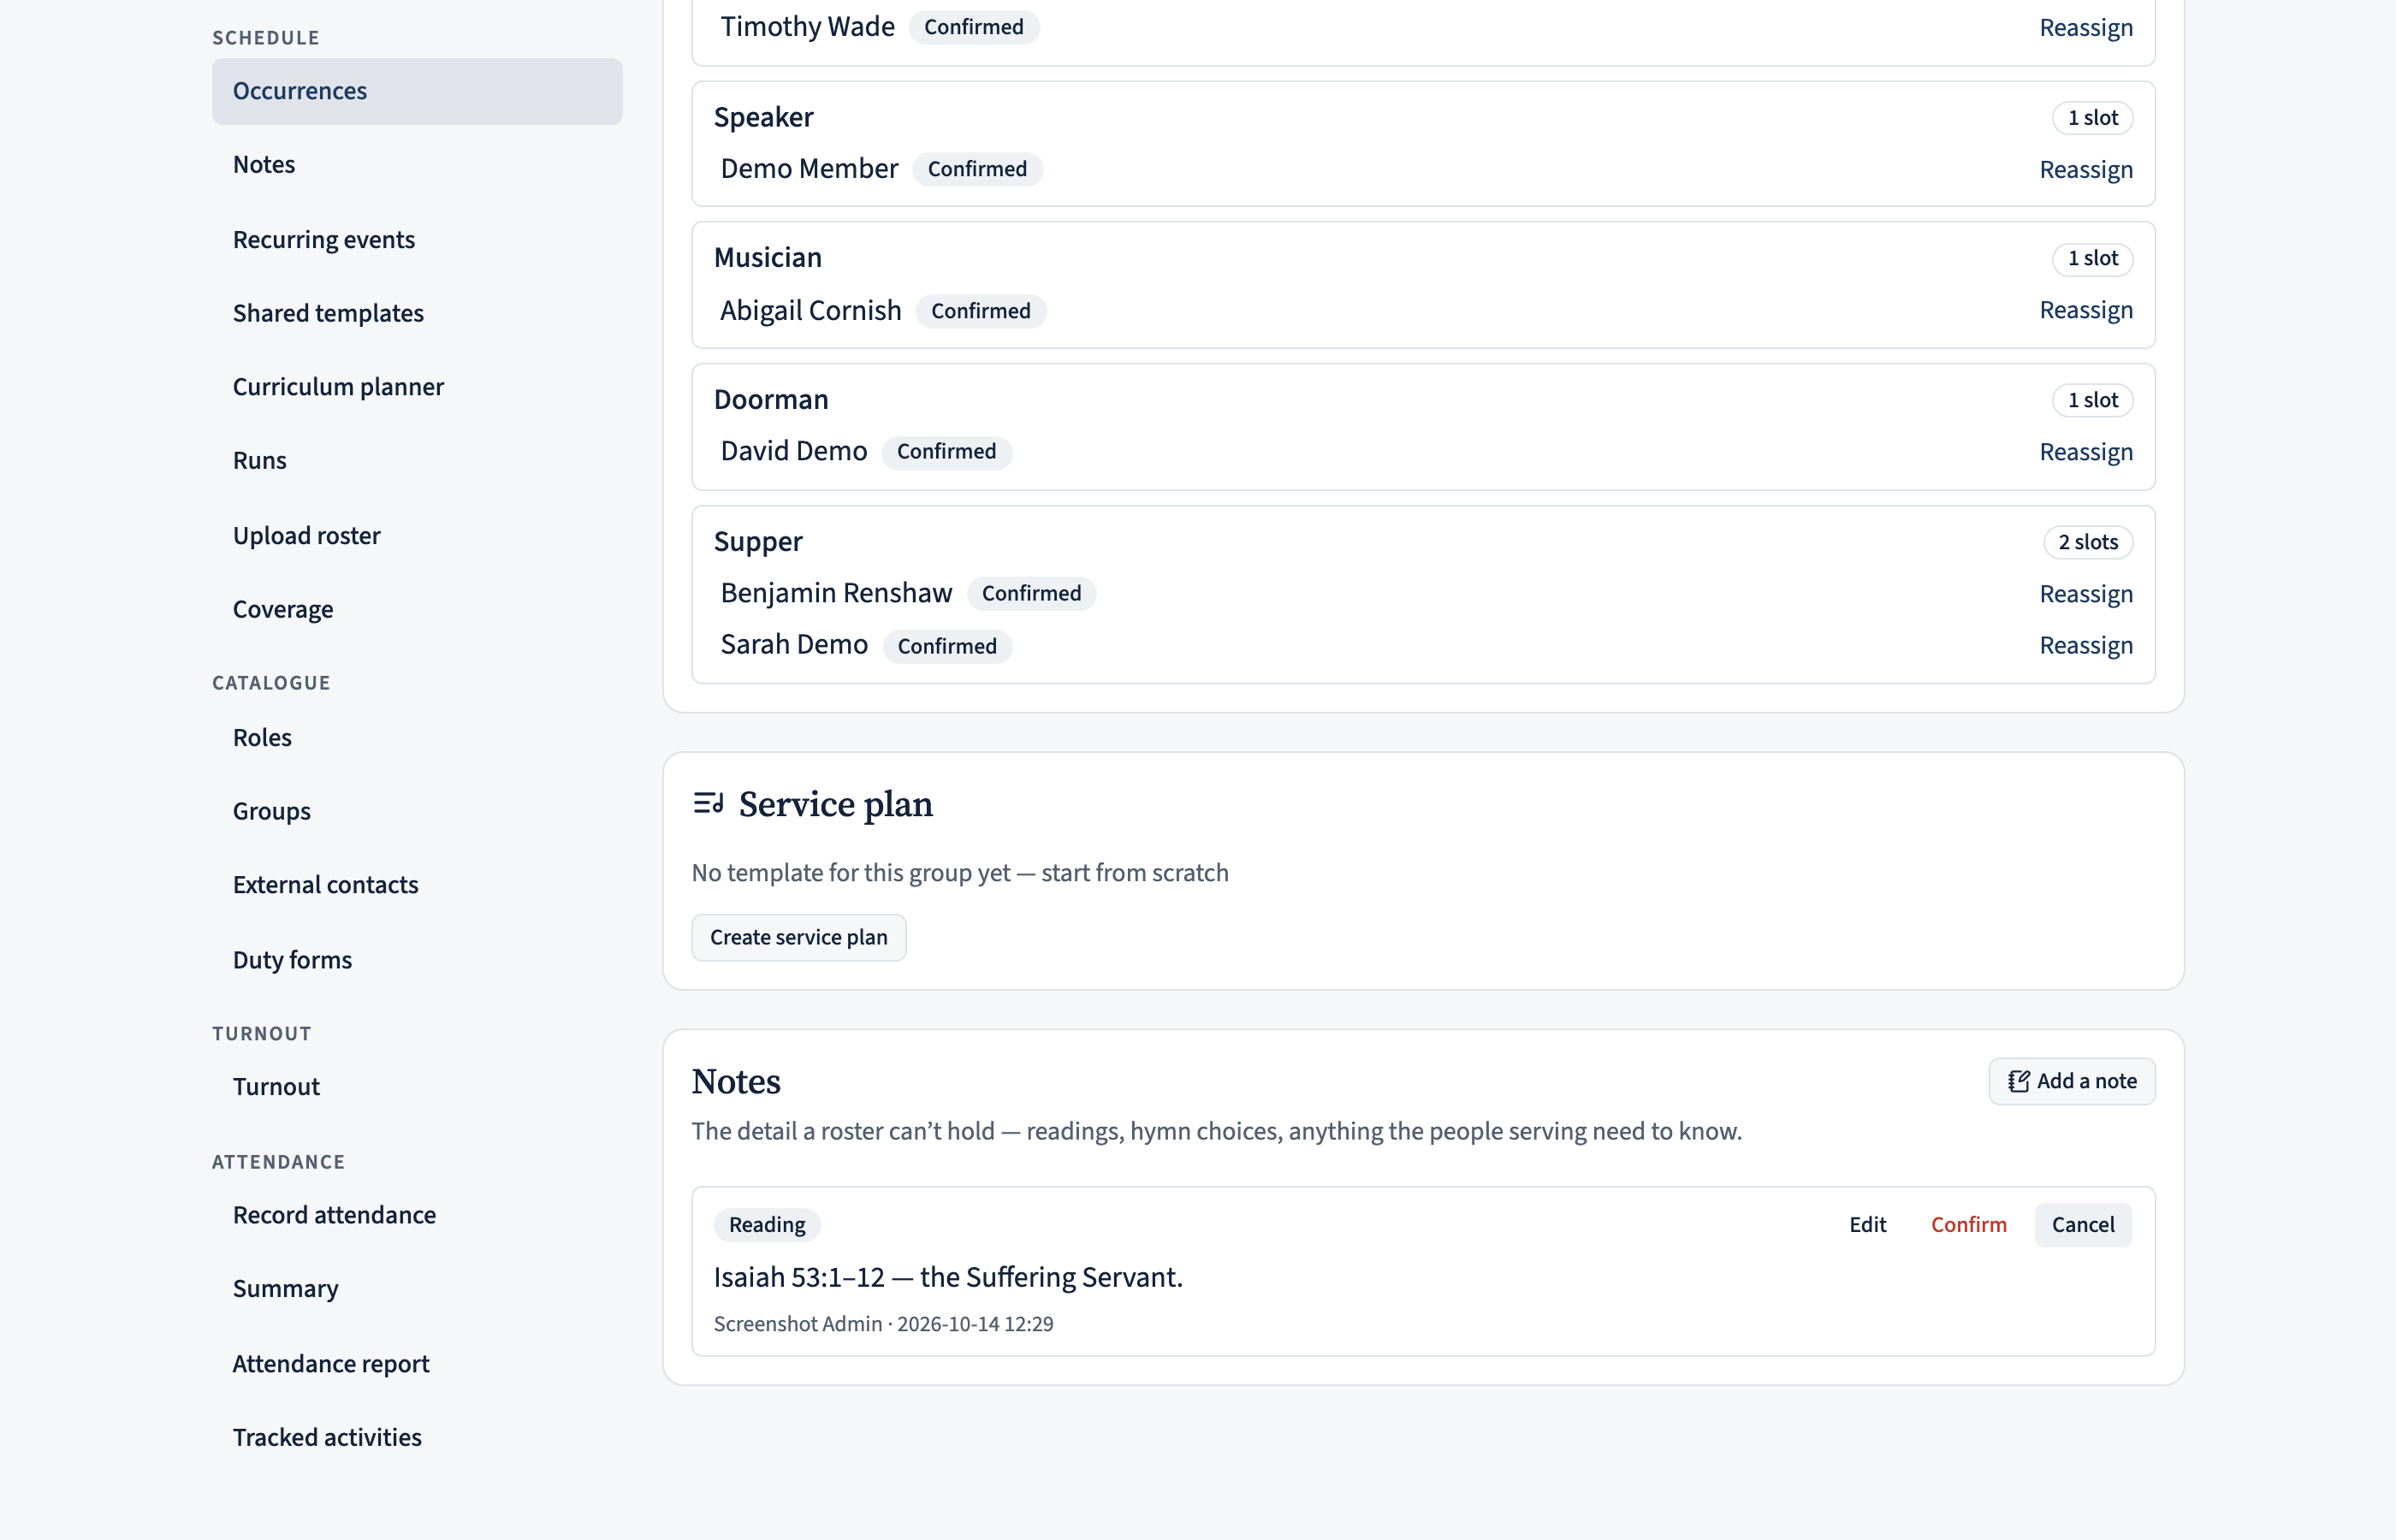The width and height of the screenshot is (2396, 1540).
Task: Open Duty forms
Action: (x=417, y=960)
